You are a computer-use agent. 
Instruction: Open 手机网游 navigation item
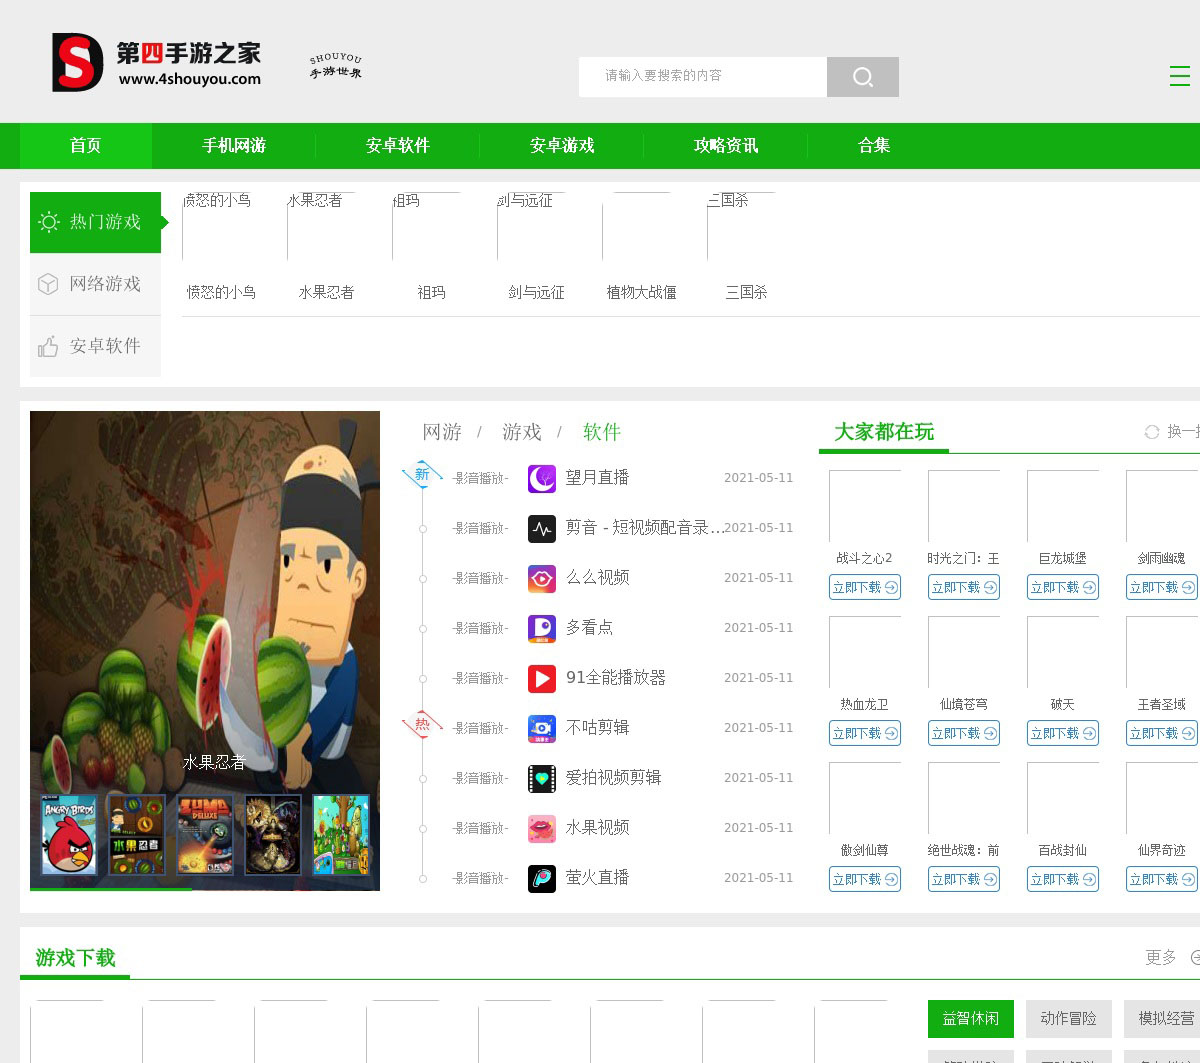234,146
